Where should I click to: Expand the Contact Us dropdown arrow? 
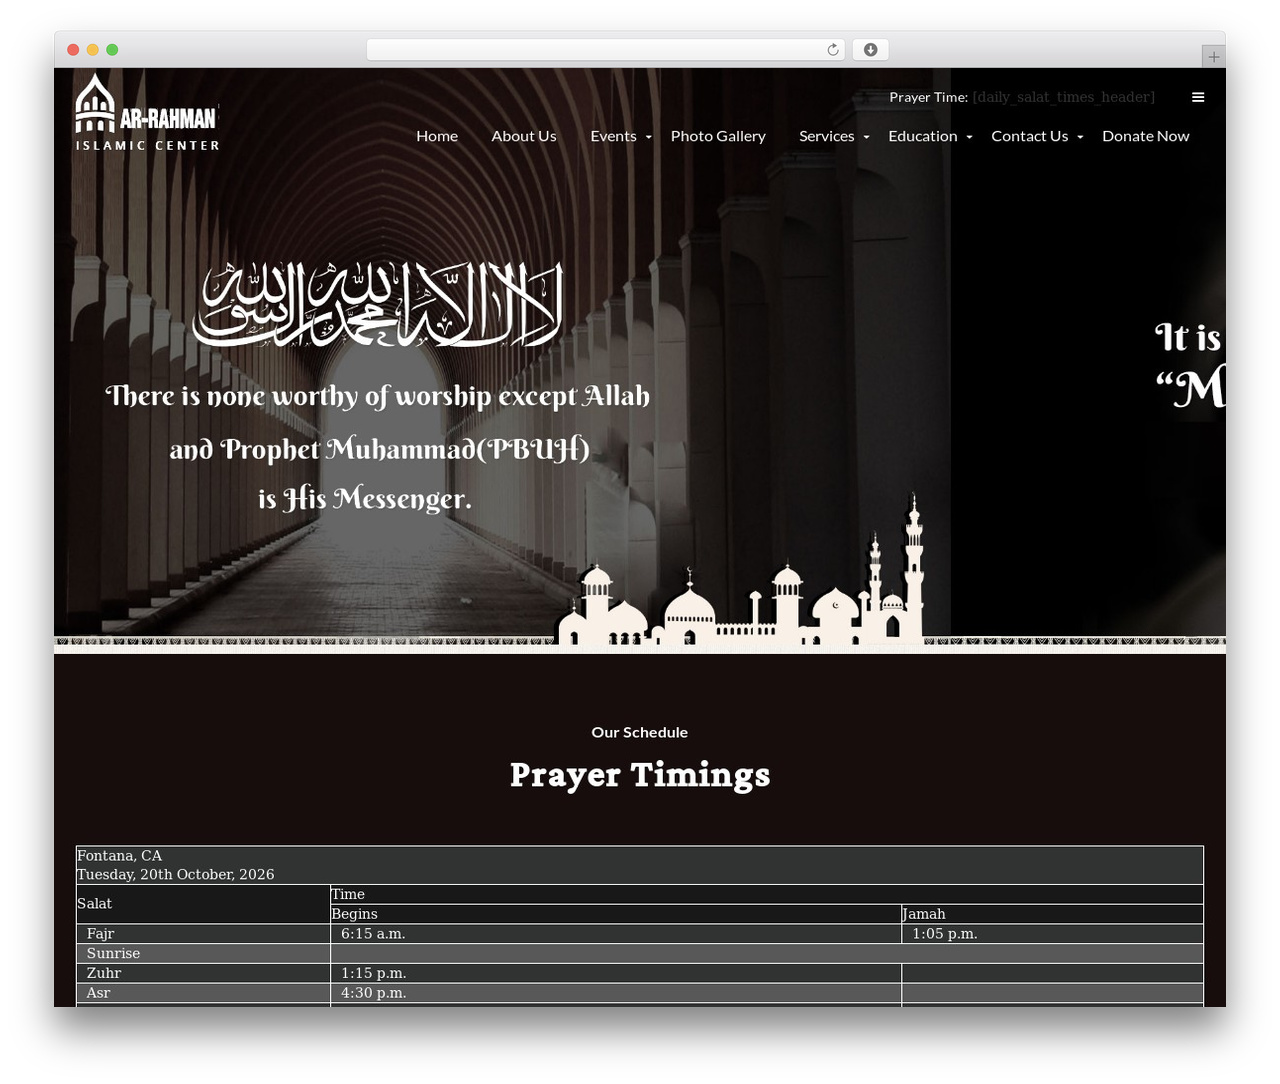(x=1080, y=137)
